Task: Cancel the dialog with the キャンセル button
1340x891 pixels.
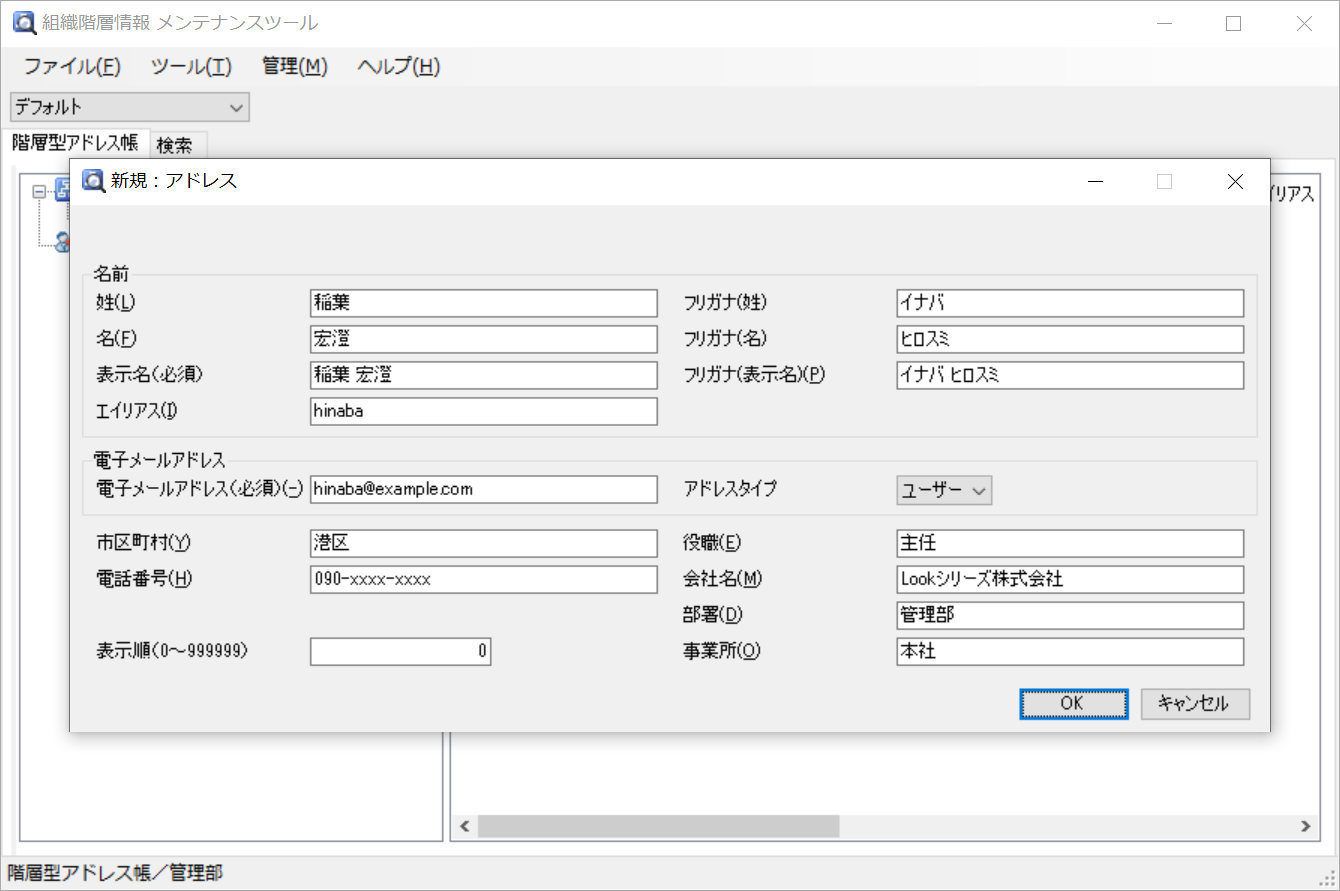Action: [x=1194, y=703]
